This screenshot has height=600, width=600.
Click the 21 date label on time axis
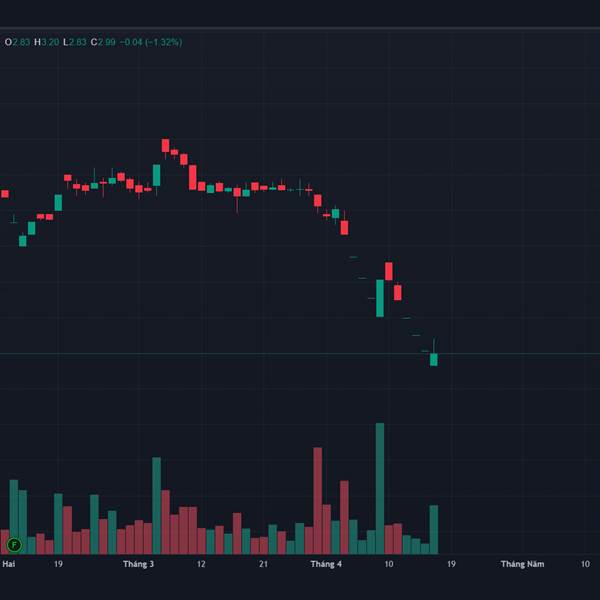click(x=263, y=564)
